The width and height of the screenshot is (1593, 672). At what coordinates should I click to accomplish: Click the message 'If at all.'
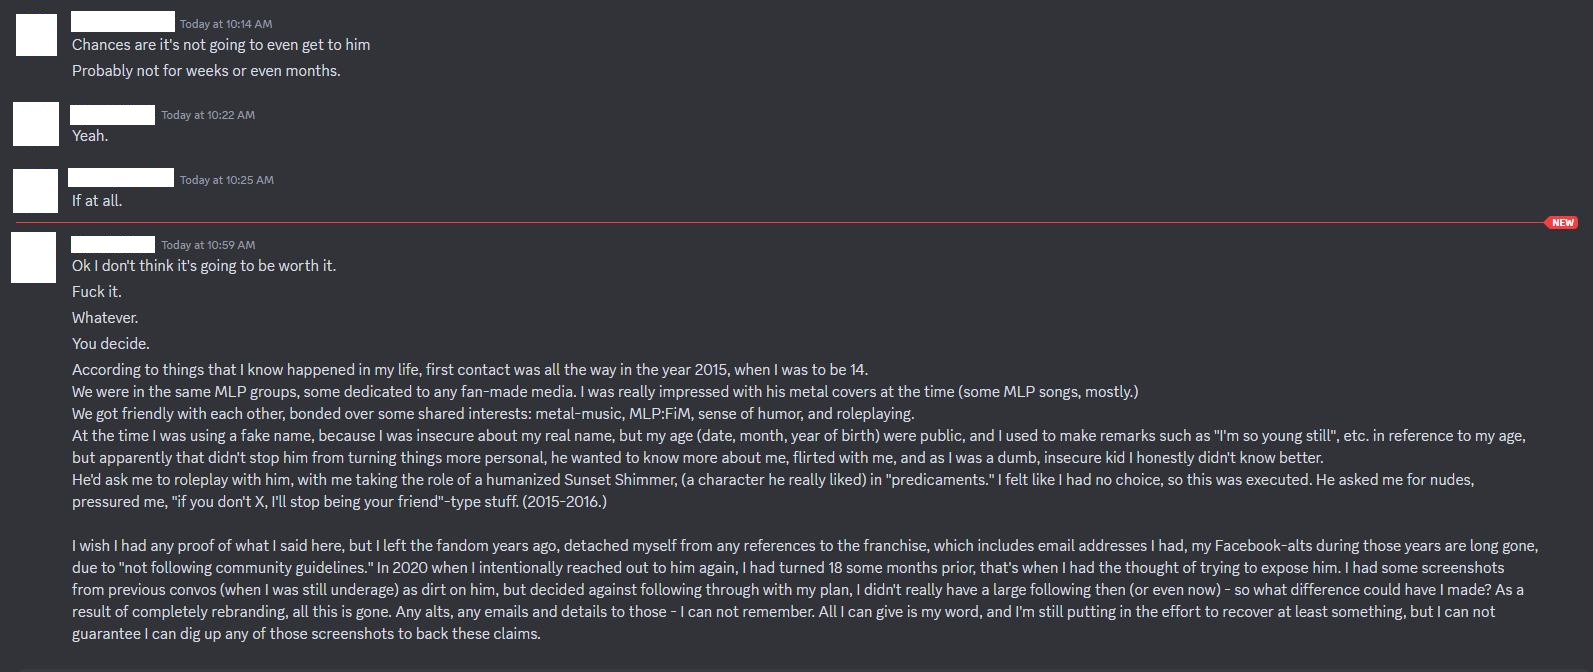tap(97, 201)
